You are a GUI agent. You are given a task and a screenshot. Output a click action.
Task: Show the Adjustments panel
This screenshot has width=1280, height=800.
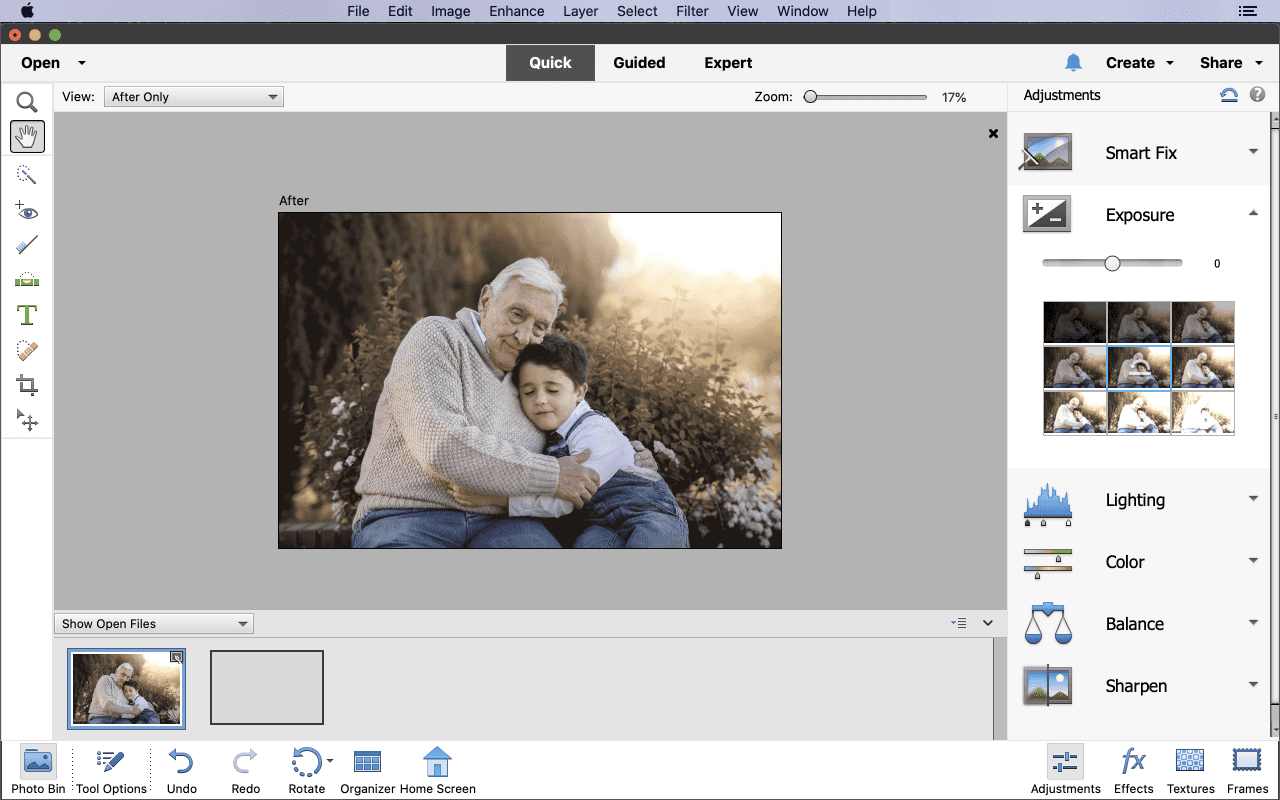[x=1065, y=770]
